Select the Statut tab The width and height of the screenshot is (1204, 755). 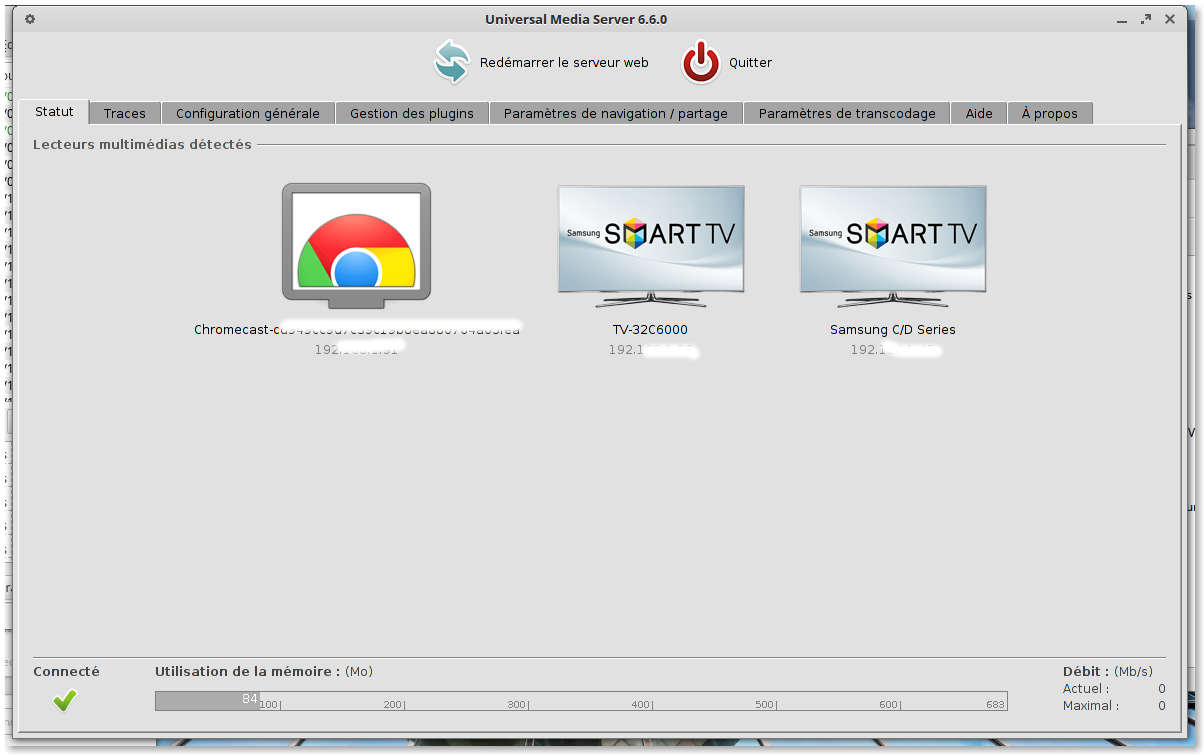point(55,112)
